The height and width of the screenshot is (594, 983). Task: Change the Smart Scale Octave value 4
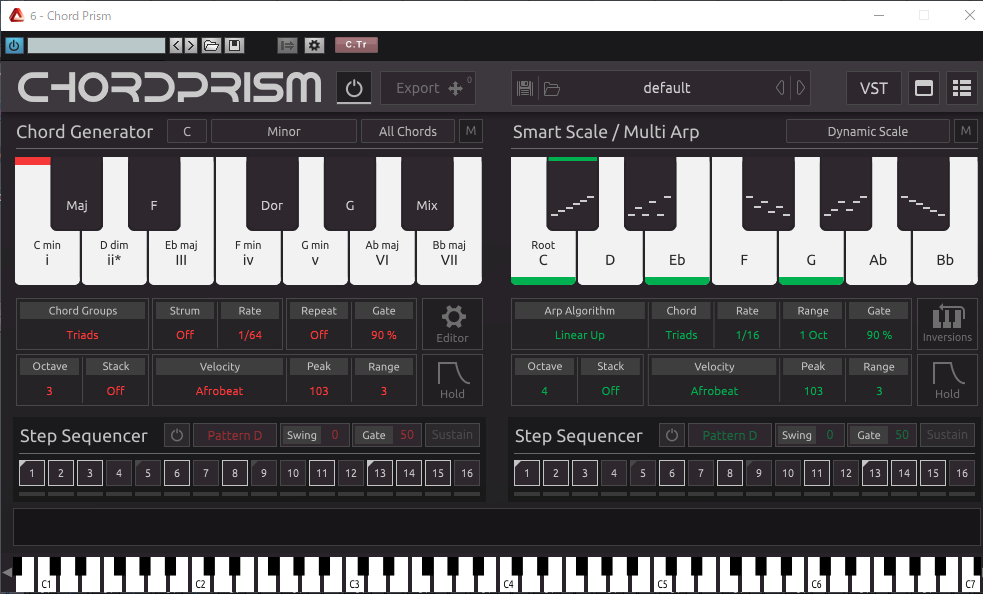(544, 391)
